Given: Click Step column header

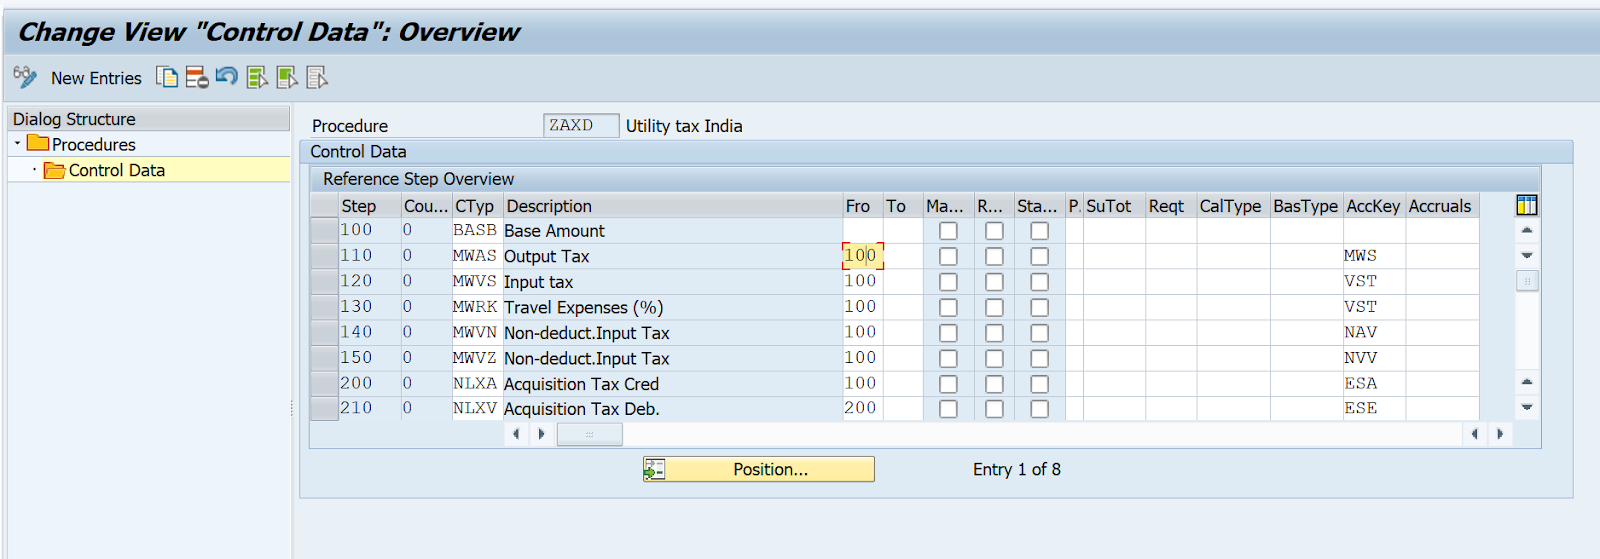Looking at the screenshot, I should point(369,206).
